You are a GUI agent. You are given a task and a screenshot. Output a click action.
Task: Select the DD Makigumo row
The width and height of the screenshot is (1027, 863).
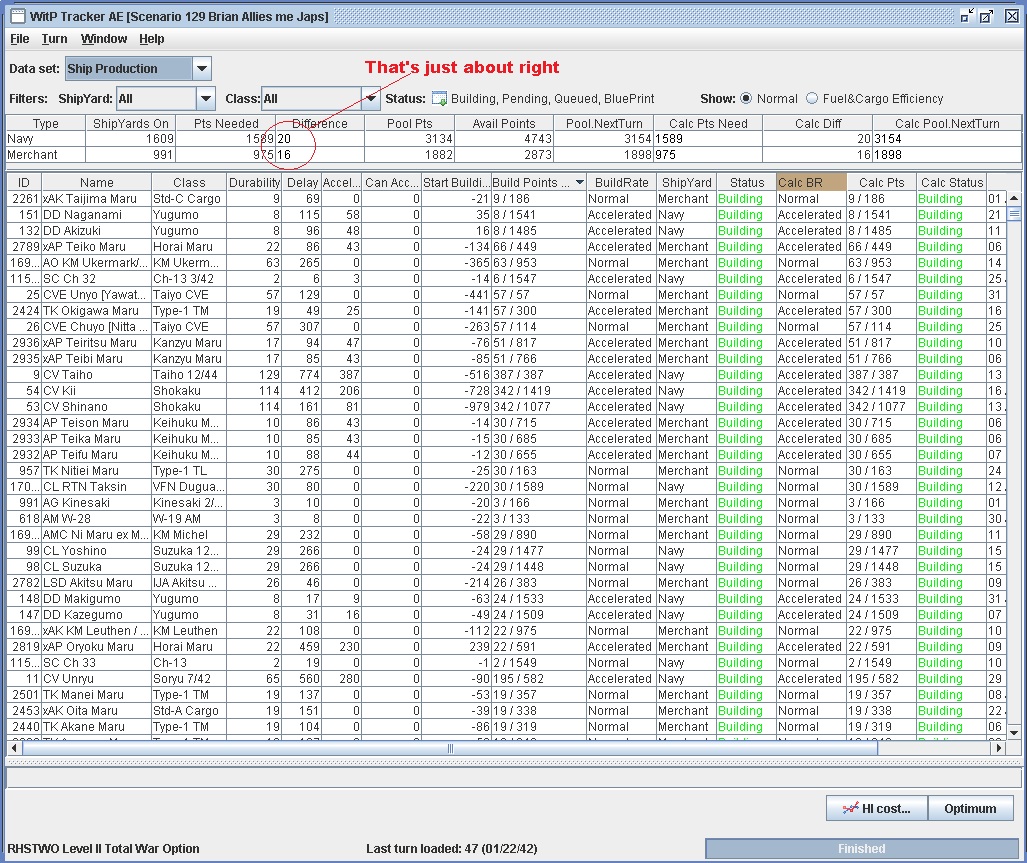(x=506, y=598)
